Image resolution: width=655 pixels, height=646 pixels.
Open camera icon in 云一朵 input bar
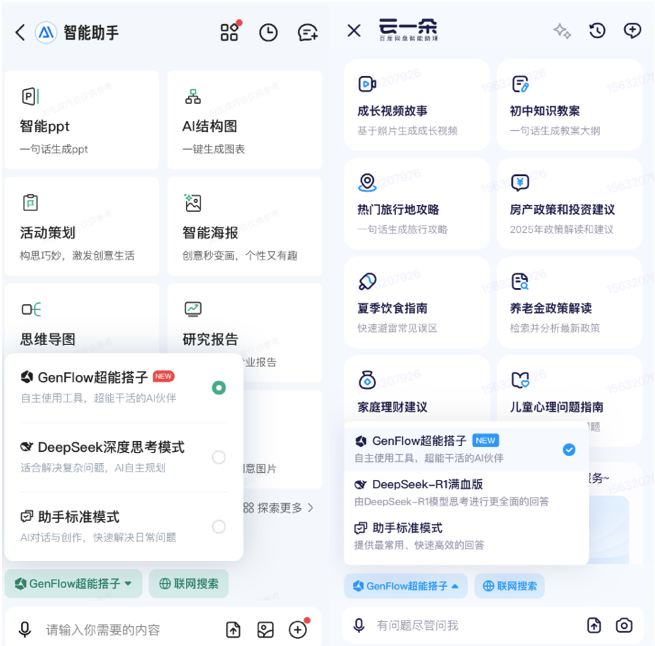(624, 626)
